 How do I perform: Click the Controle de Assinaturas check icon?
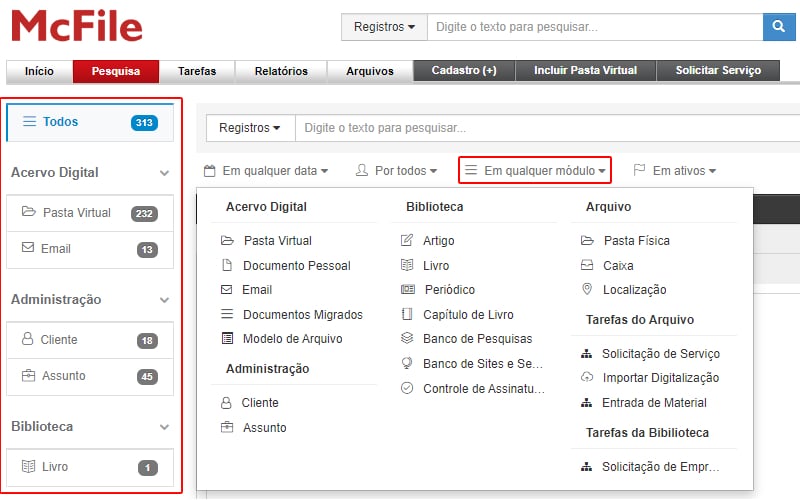pyautogui.click(x=406, y=388)
